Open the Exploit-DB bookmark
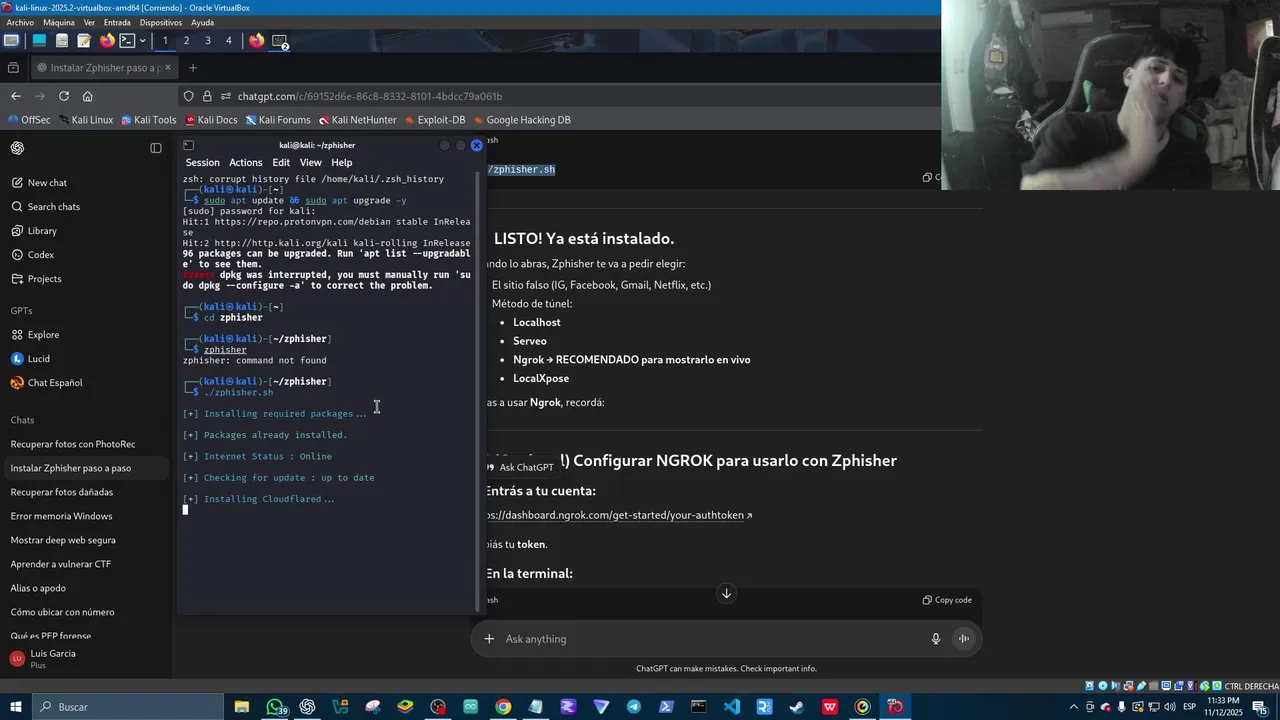Image resolution: width=1280 pixels, height=720 pixels. (433, 120)
